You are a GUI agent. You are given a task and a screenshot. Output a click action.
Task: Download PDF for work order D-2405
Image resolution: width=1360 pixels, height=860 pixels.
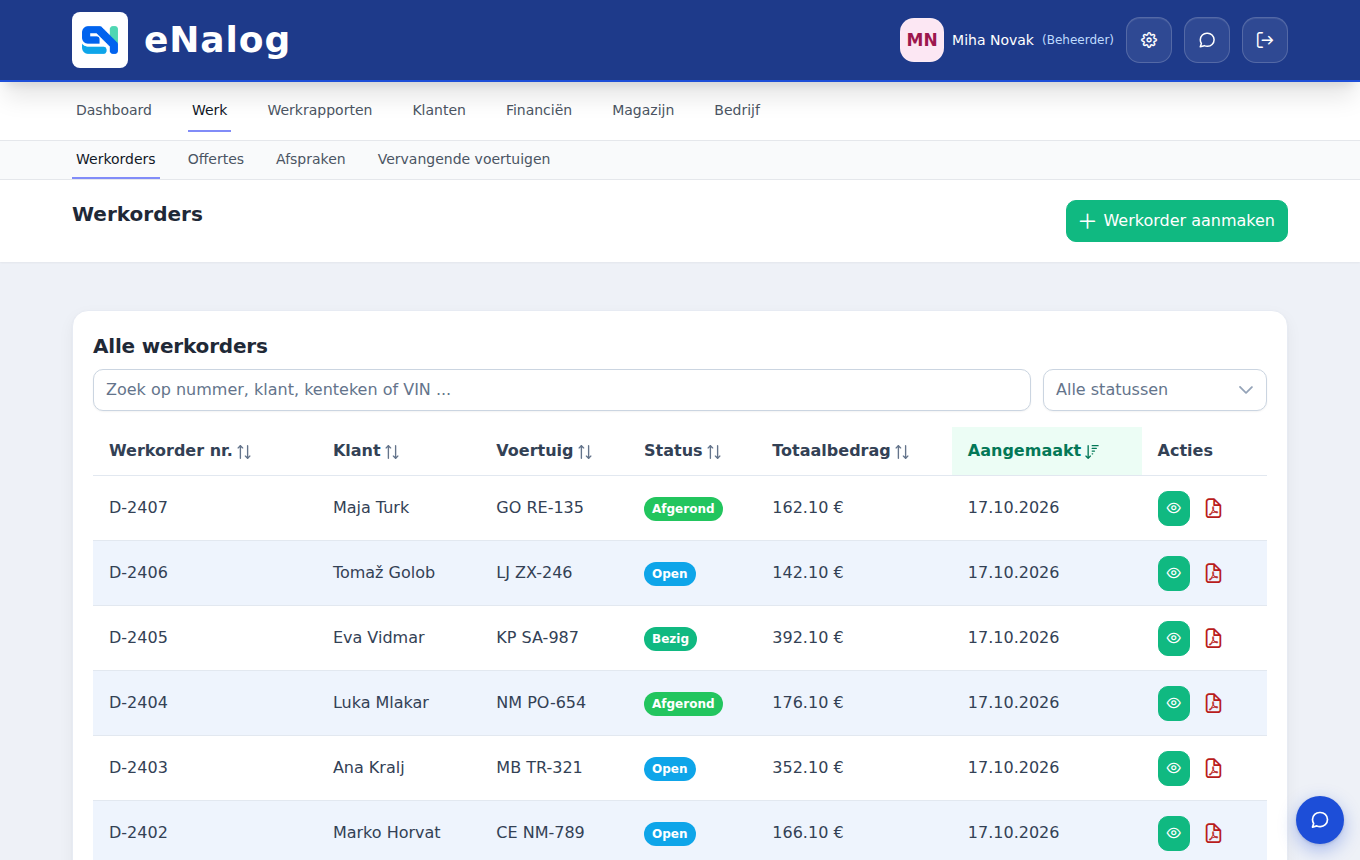click(1213, 638)
